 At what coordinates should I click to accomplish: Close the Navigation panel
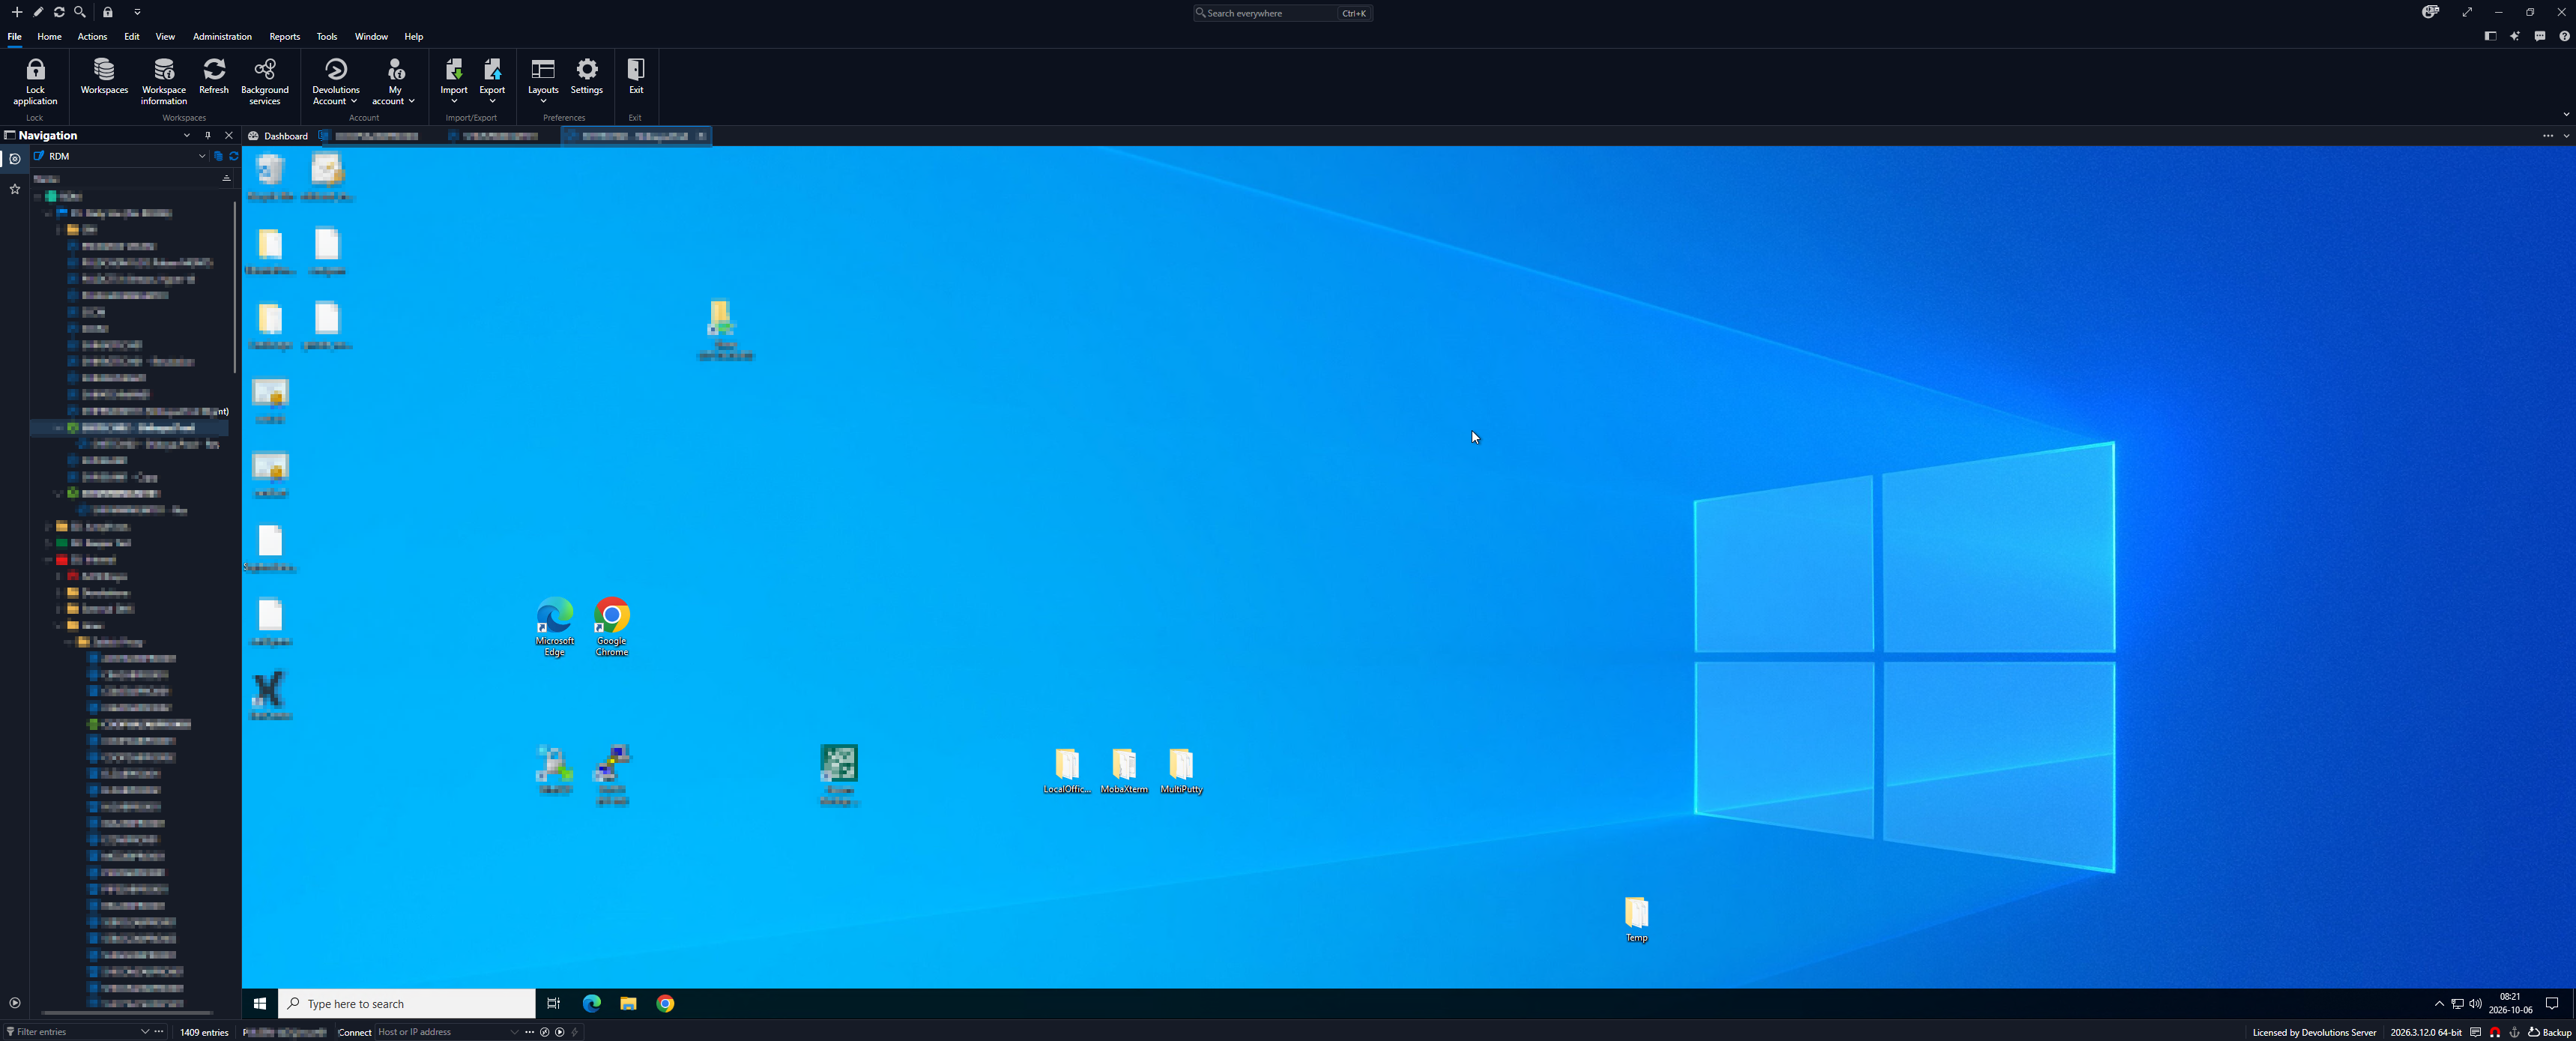pyautogui.click(x=229, y=135)
